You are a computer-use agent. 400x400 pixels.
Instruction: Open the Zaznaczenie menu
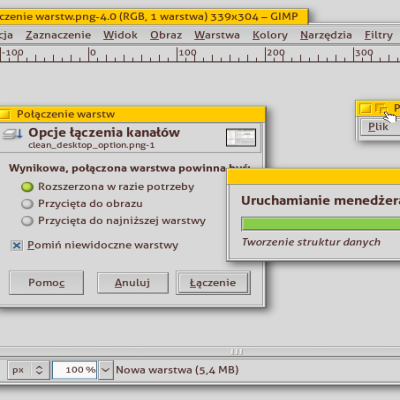pyautogui.click(x=58, y=35)
